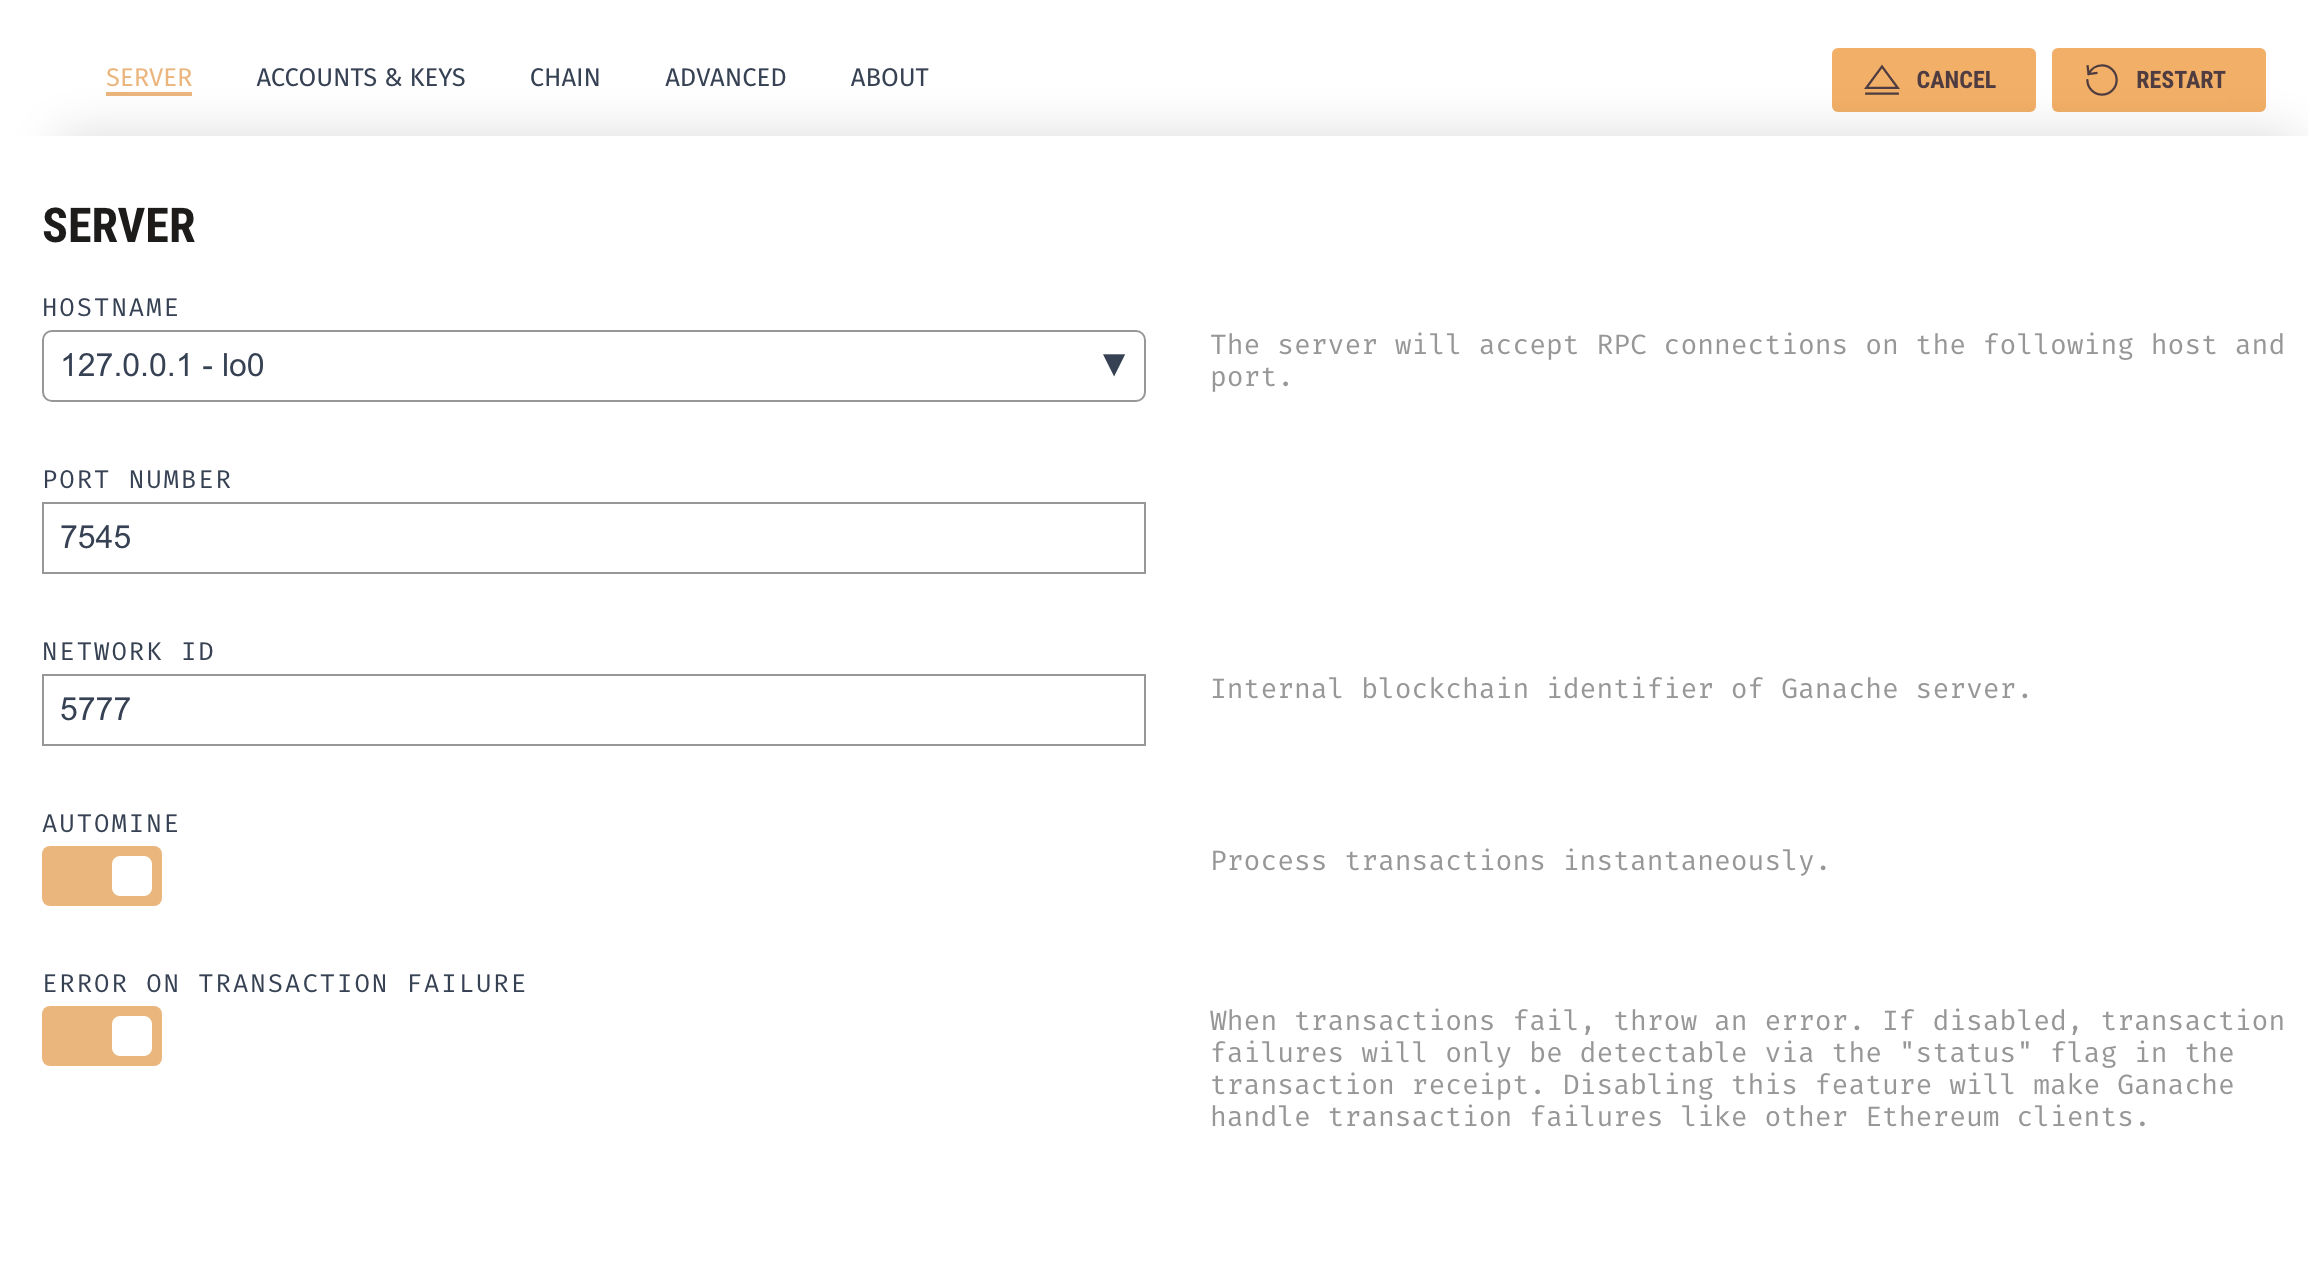This screenshot has width=2308, height=1288.
Task: Switch to the Server tab
Action: pos(149,78)
